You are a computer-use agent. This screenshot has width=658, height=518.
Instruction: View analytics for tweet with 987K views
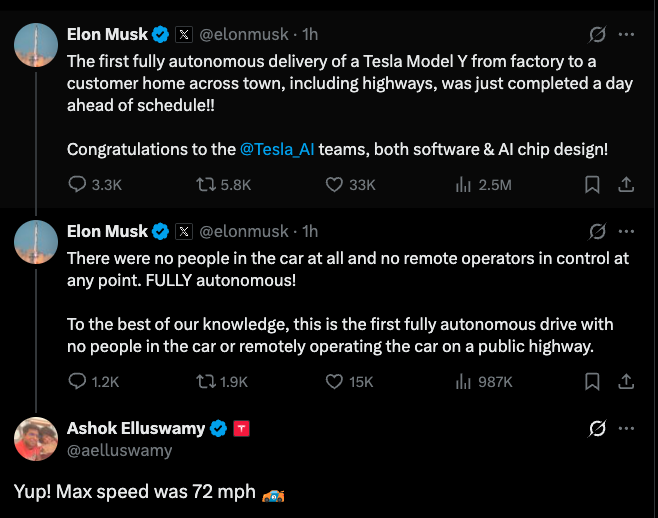coord(463,381)
